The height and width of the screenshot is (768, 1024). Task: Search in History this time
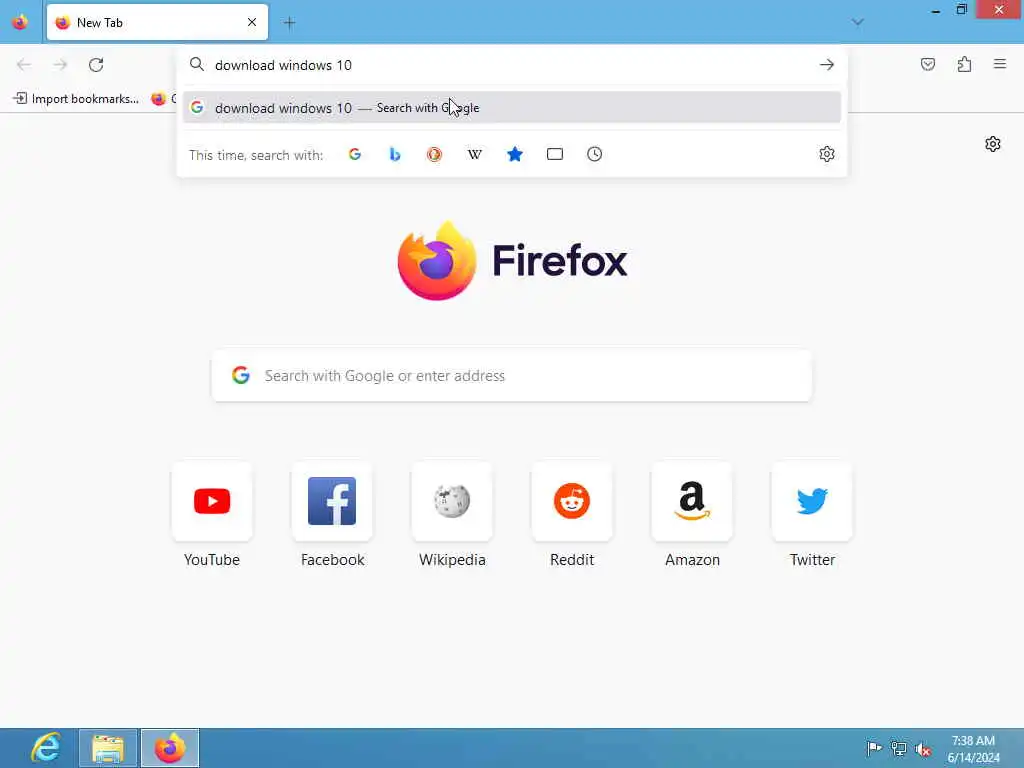click(594, 155)
